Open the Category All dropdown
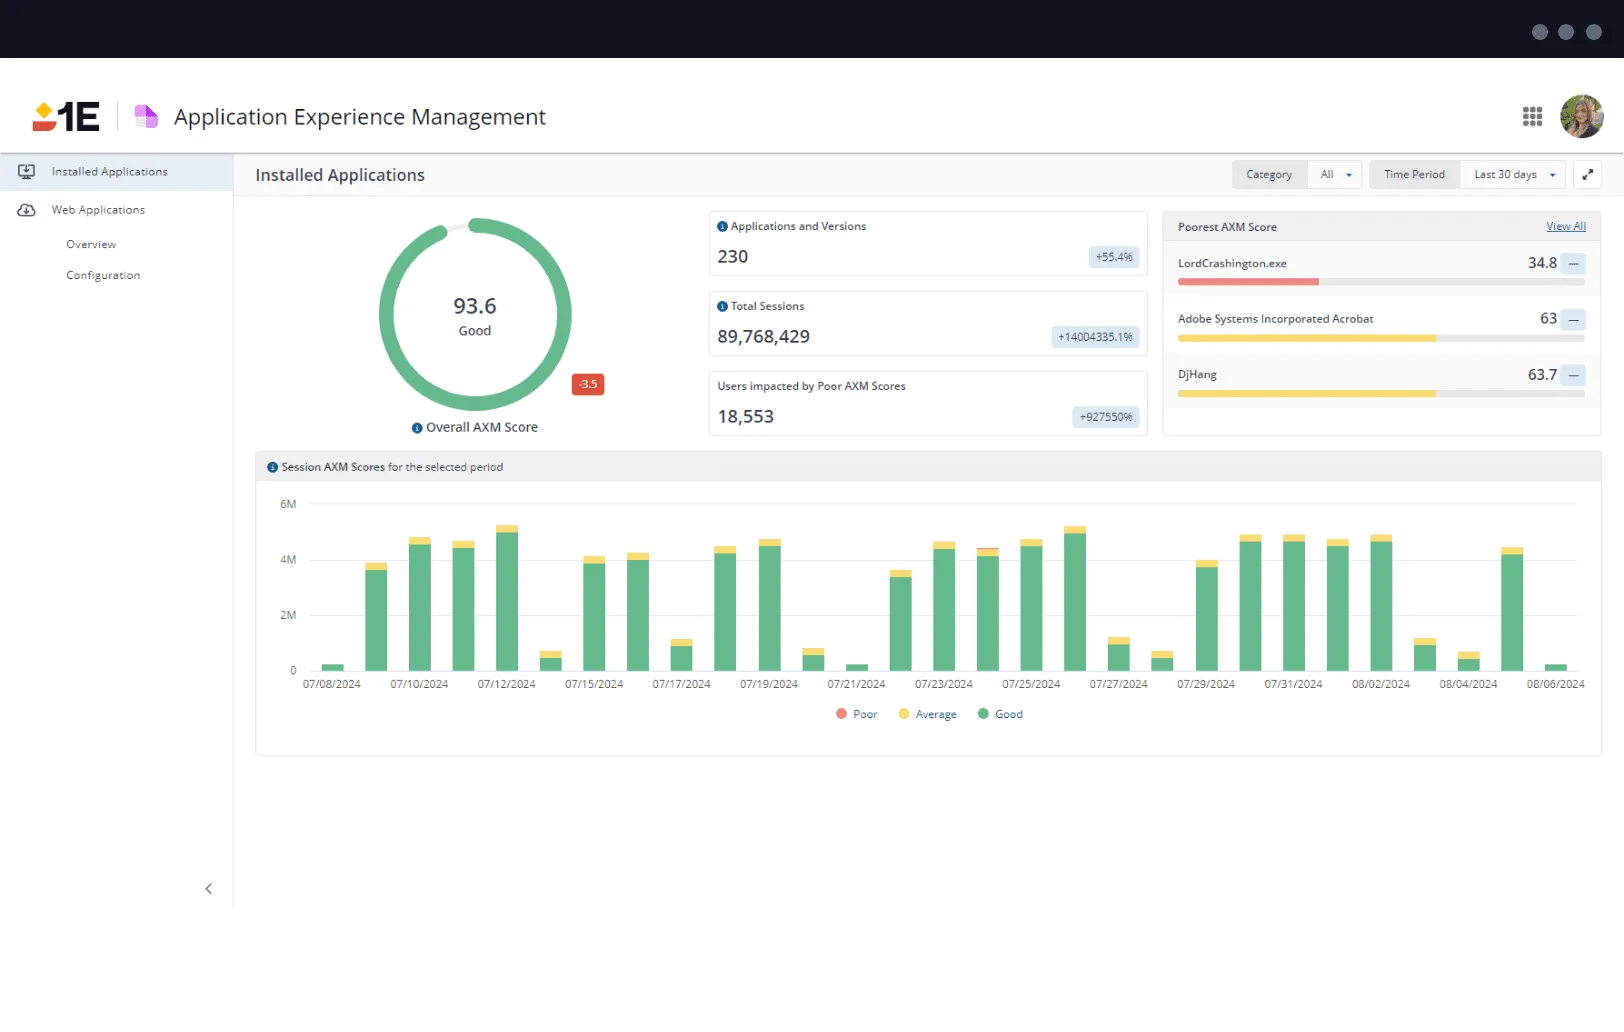The width and height of the screenshot is (1624, 1032). click(x=1335, y=175)
